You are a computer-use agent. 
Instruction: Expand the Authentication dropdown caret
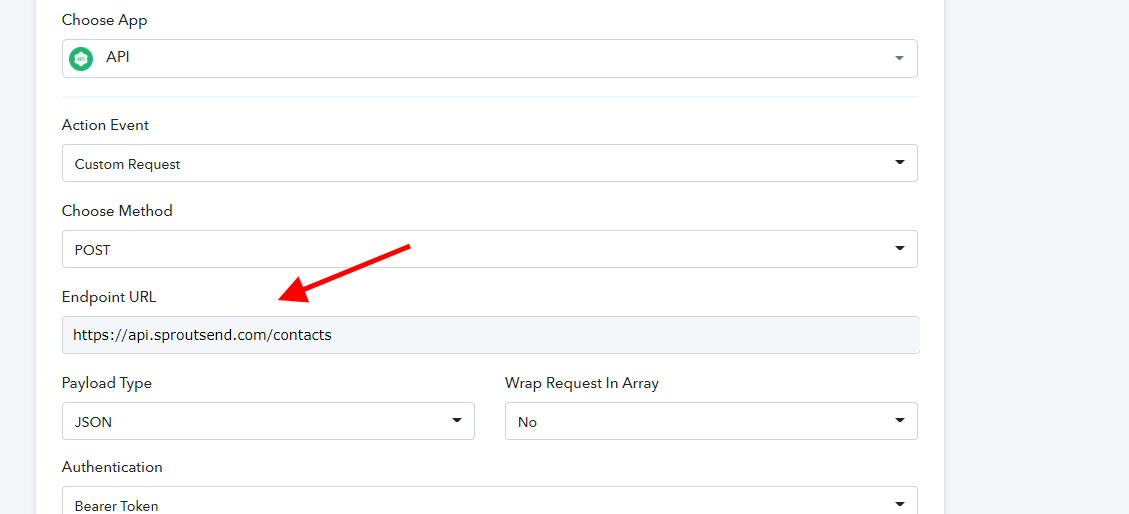pos(899,505)
